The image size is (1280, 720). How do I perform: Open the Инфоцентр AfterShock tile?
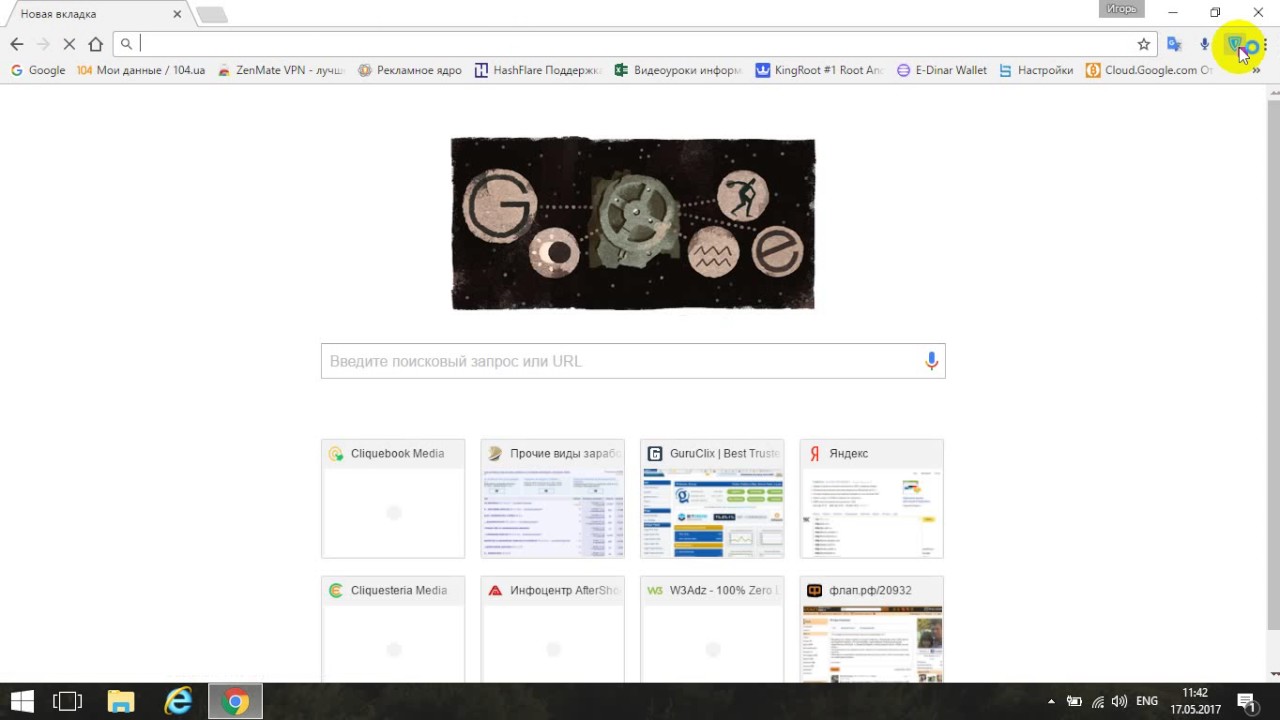tap(552, 629)
